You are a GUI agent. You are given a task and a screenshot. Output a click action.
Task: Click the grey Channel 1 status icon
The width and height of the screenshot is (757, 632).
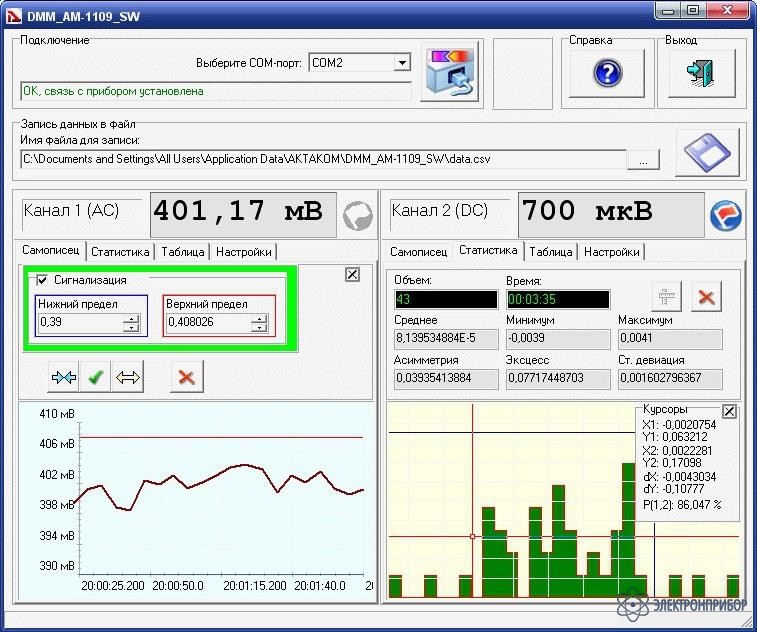click(x=356, y=215)
